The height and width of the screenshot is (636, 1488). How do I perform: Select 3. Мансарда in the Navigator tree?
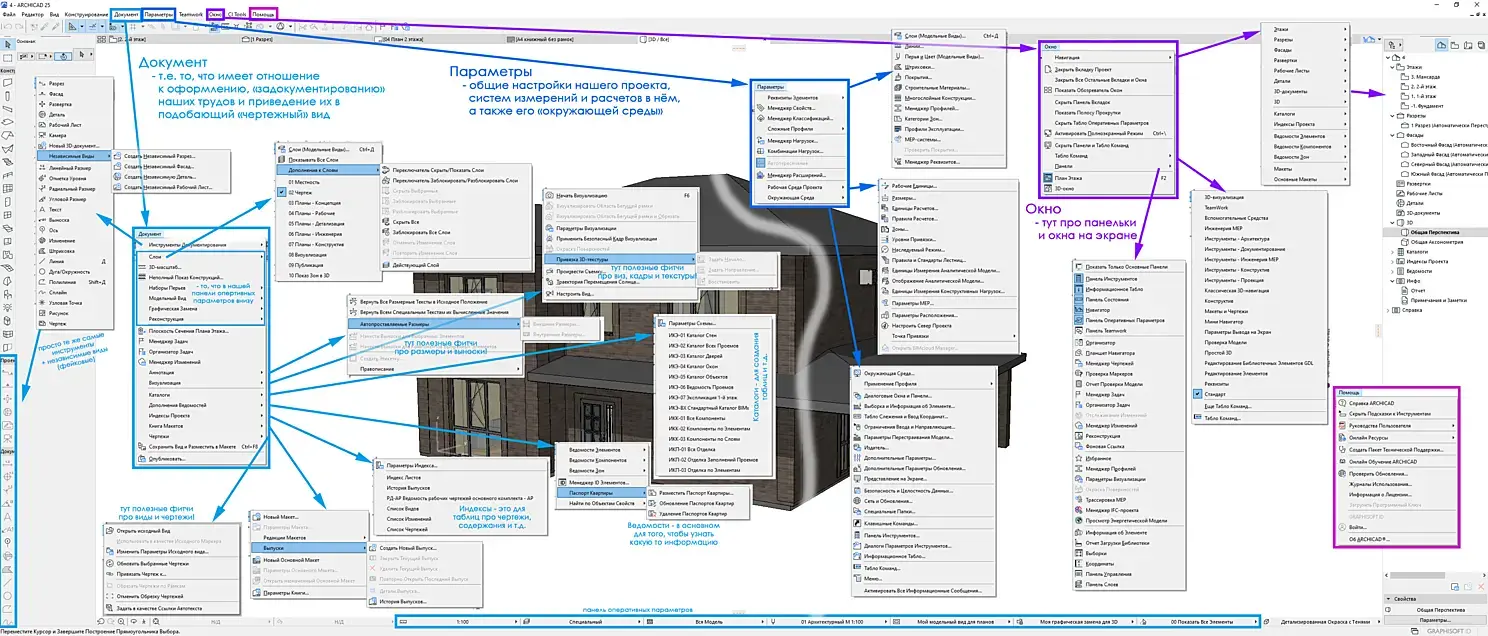pos(1419,77)
